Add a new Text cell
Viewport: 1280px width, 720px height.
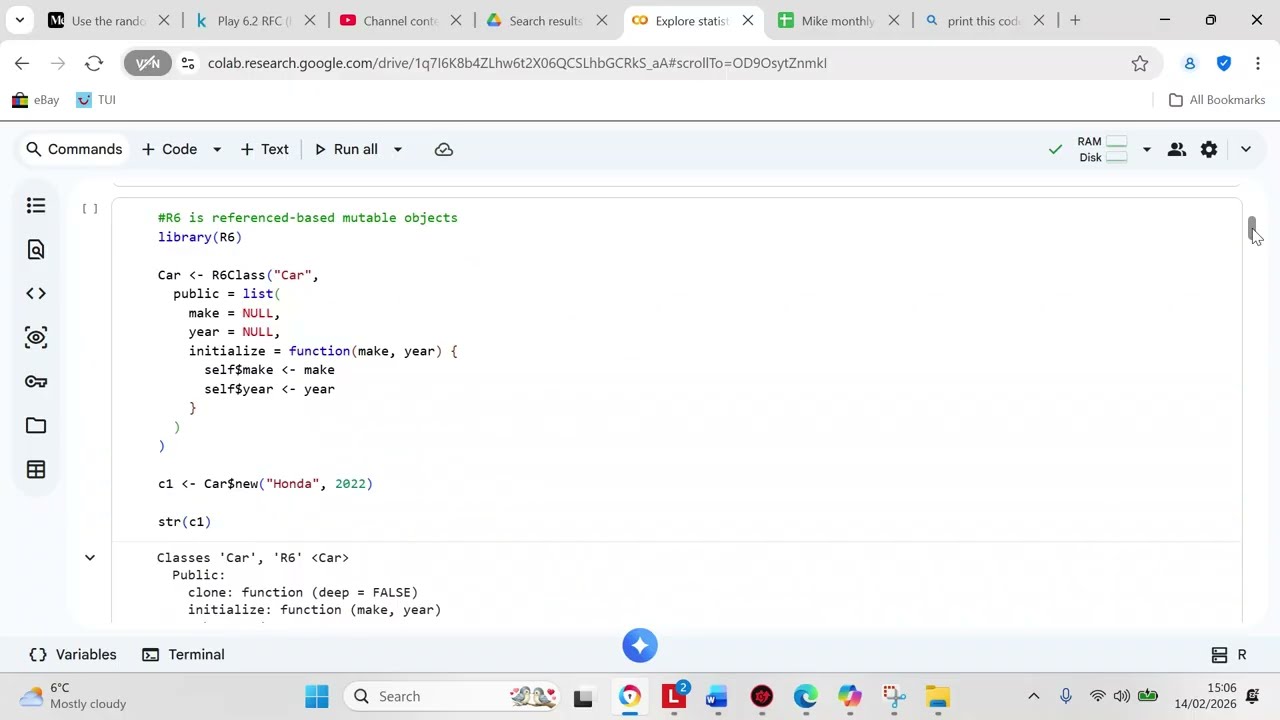click(265, 149)
